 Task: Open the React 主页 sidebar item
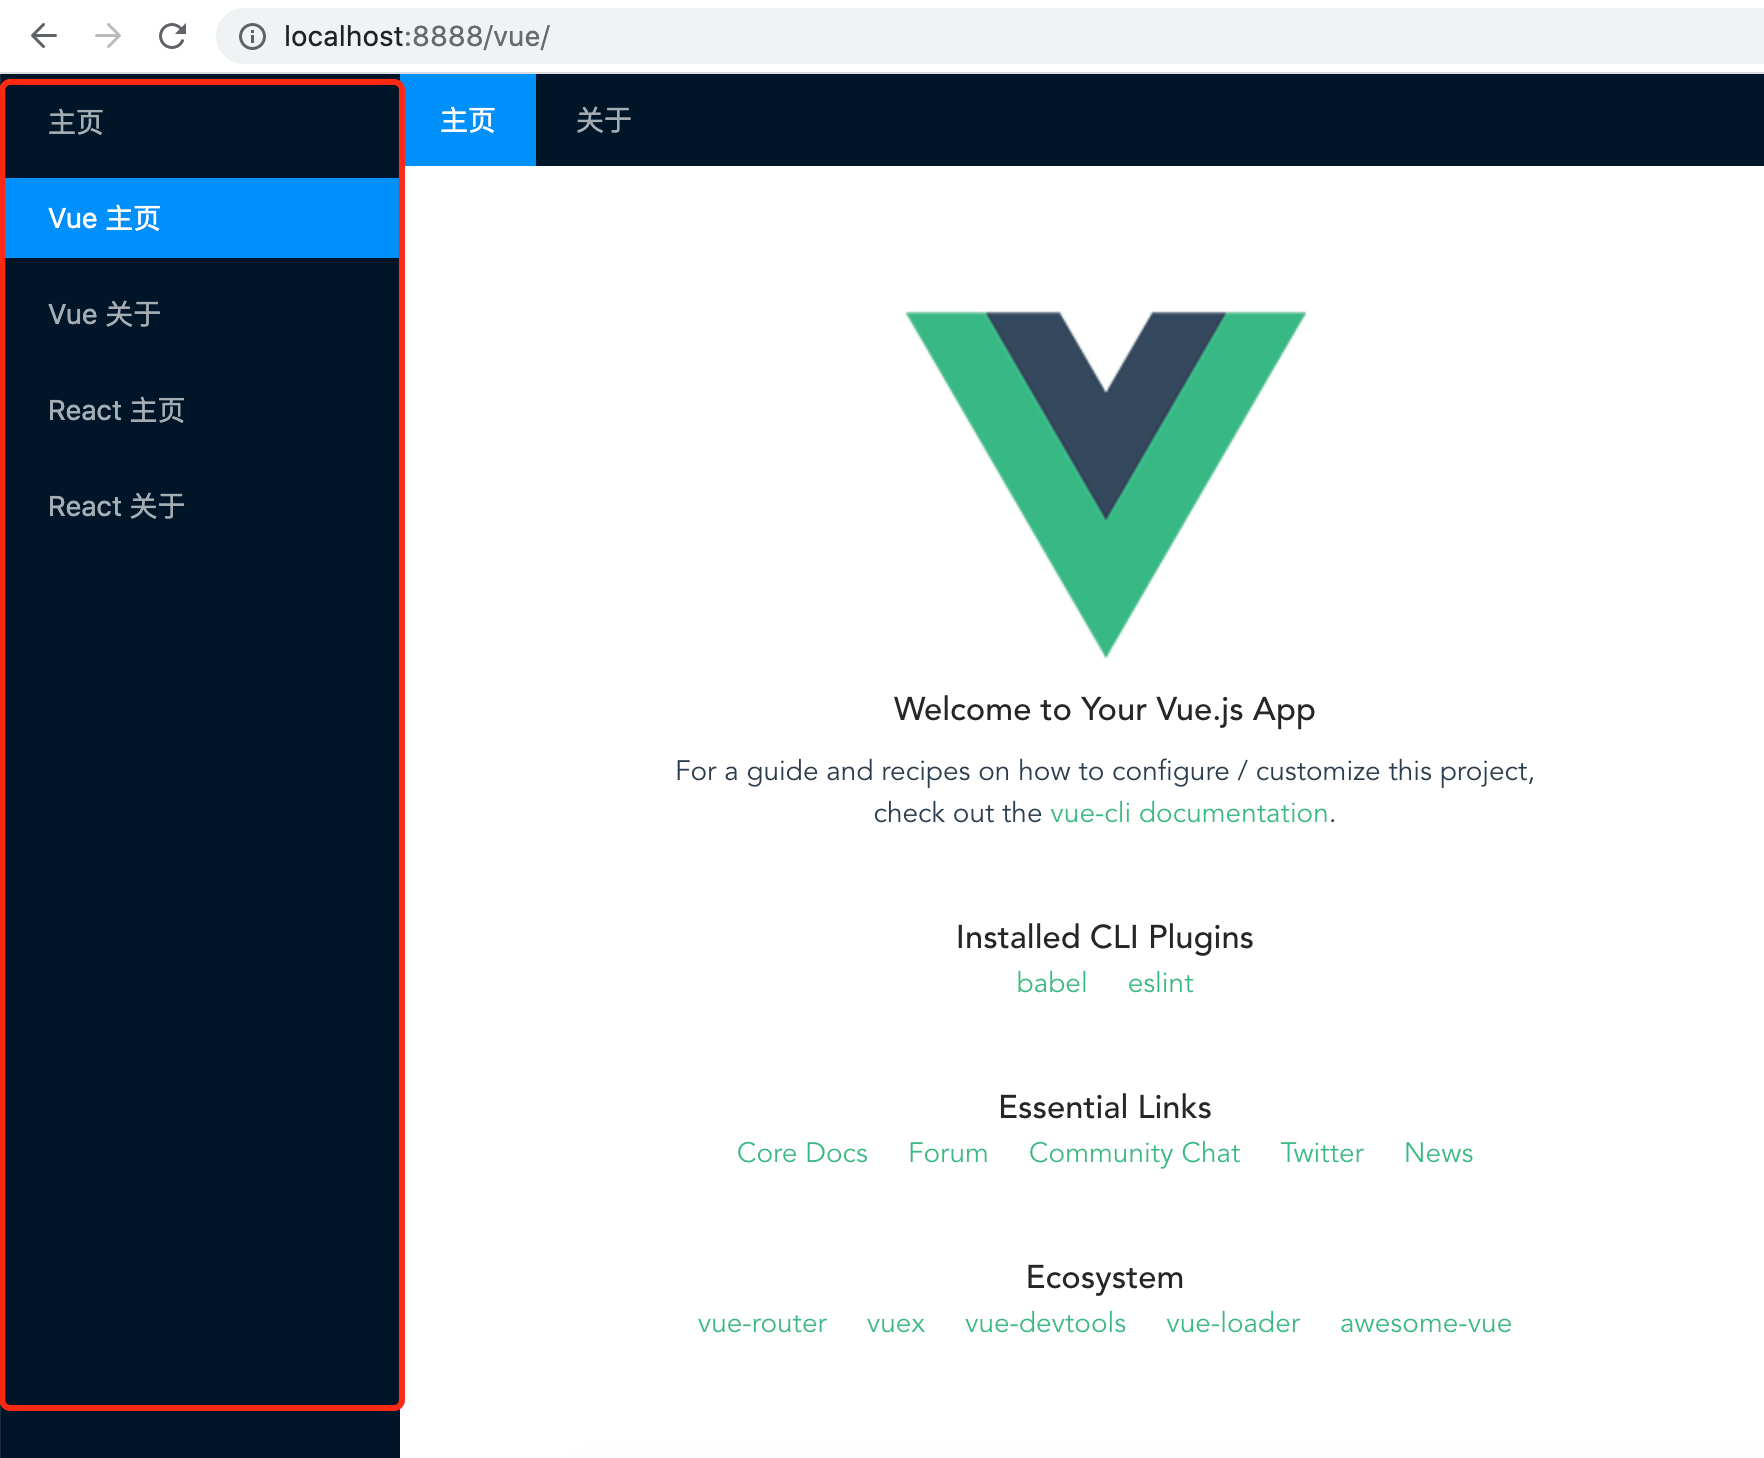[x=202, y=410]
